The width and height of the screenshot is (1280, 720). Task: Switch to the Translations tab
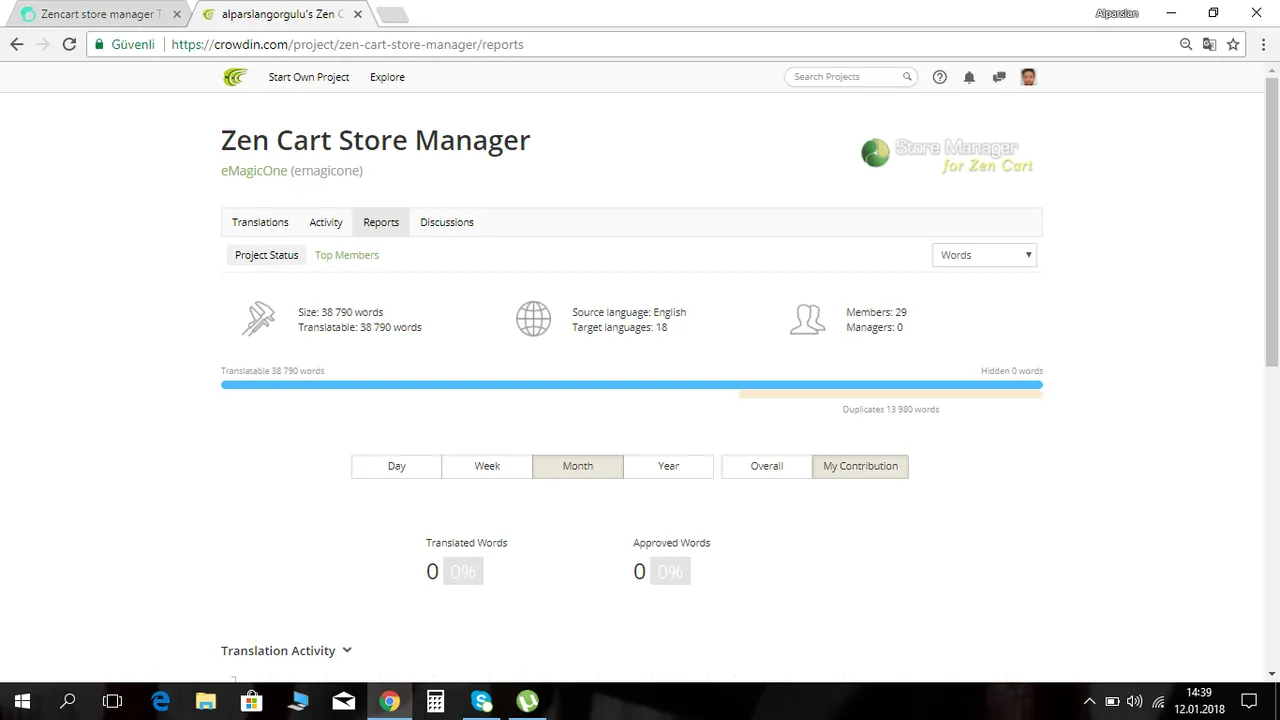tap(260, 222)
